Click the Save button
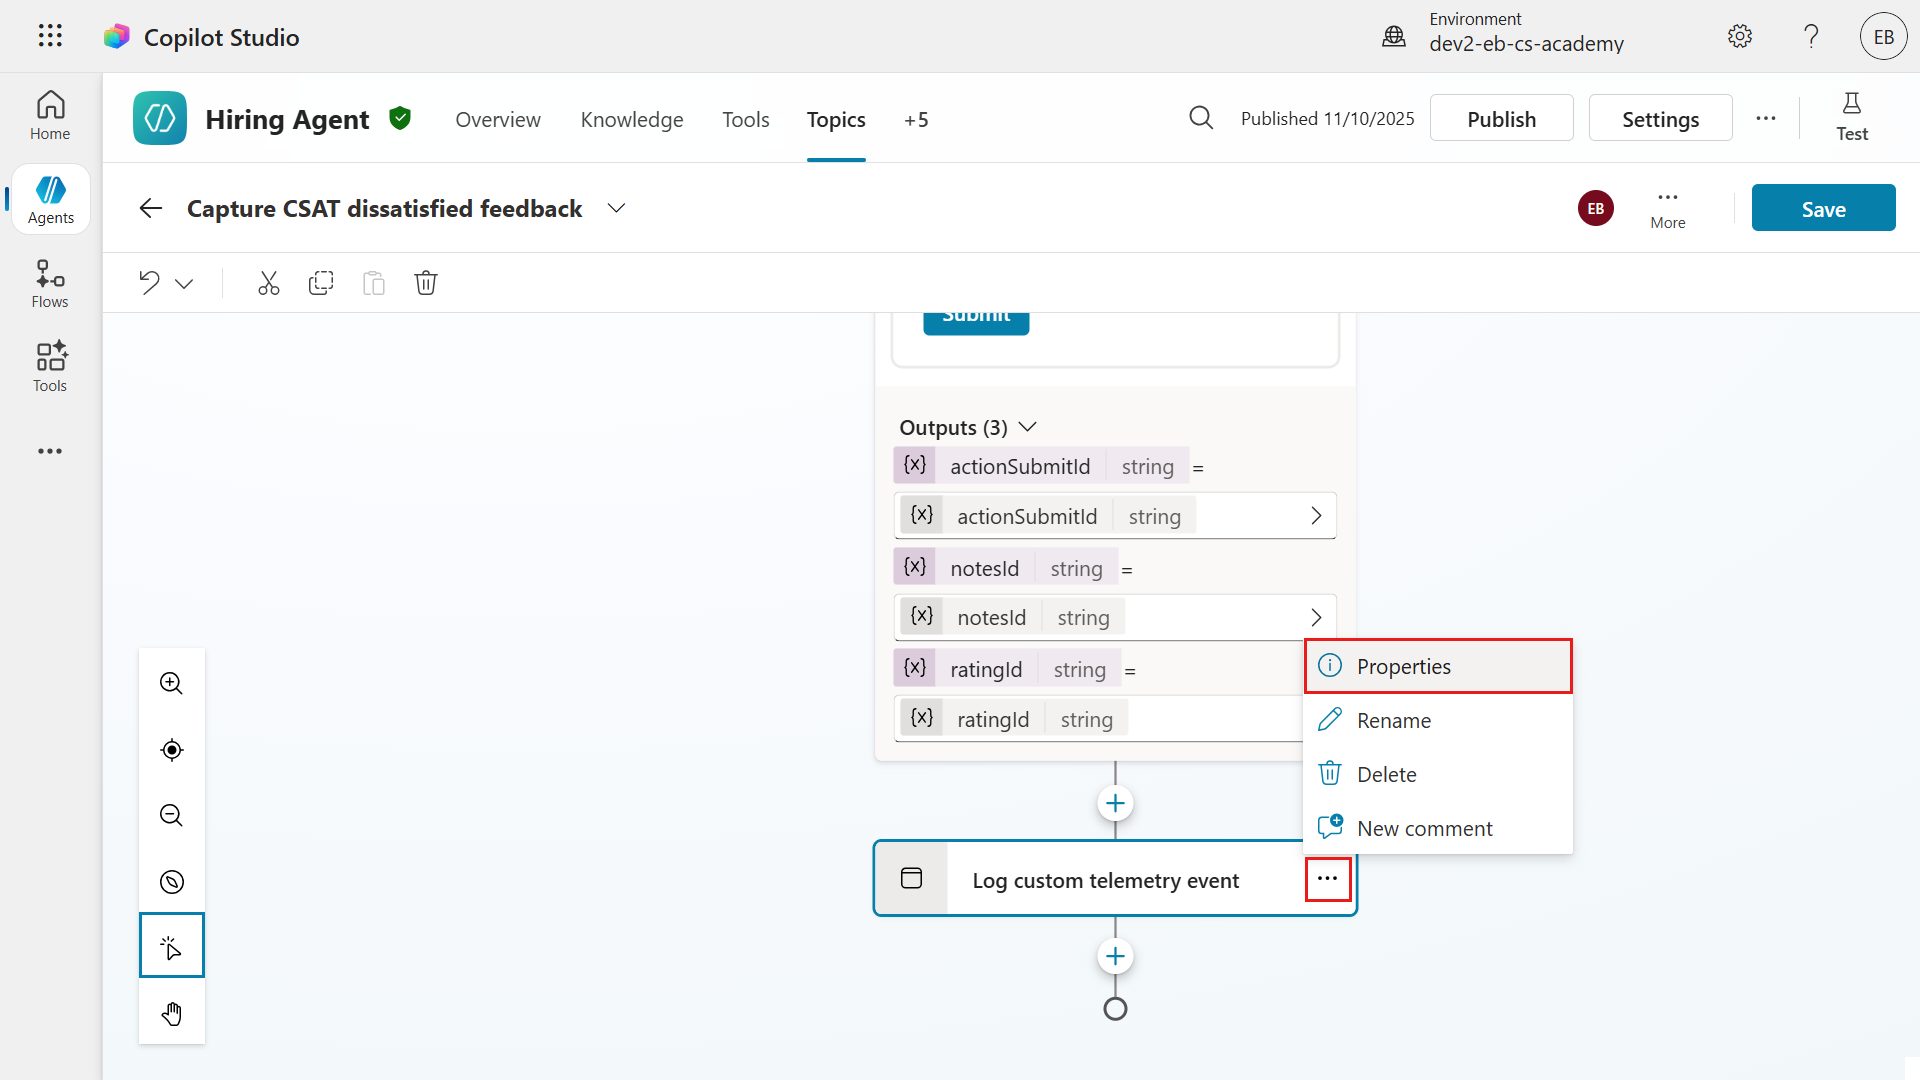The width and height of the screenshot is (1920, 1080). [x=1822, y=209]
